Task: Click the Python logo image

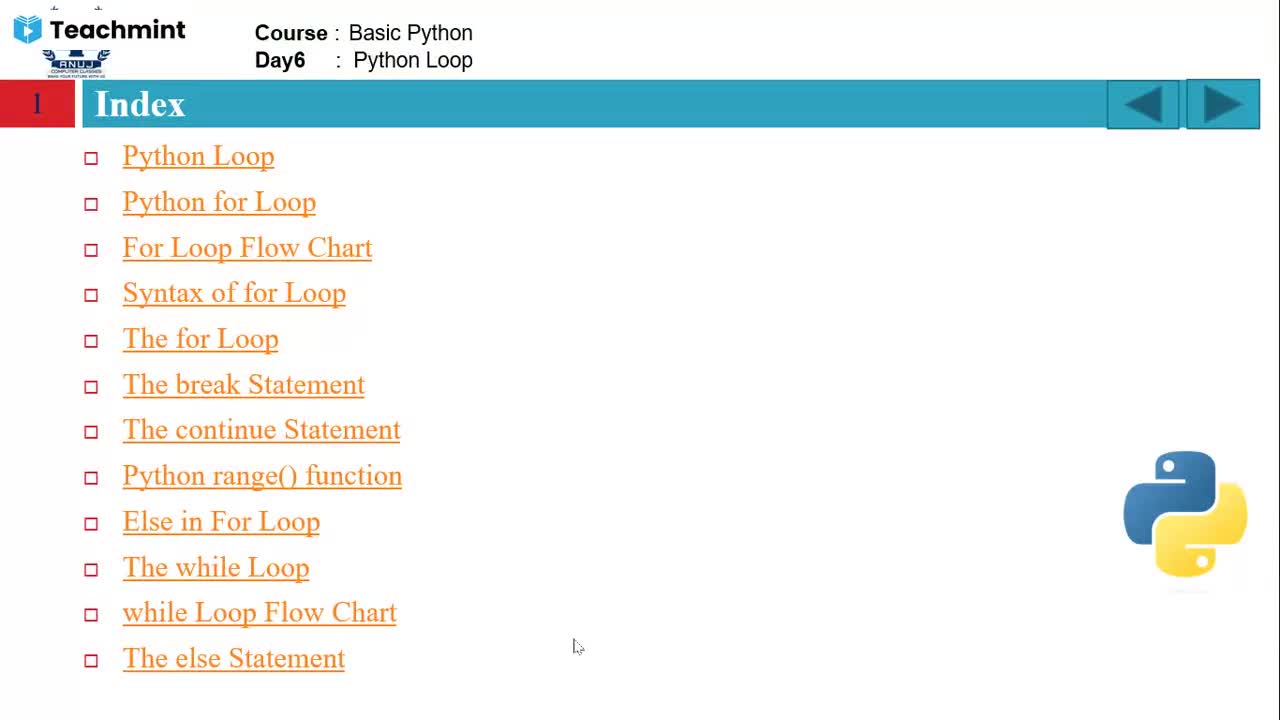Action: [x=1185, y=514]
